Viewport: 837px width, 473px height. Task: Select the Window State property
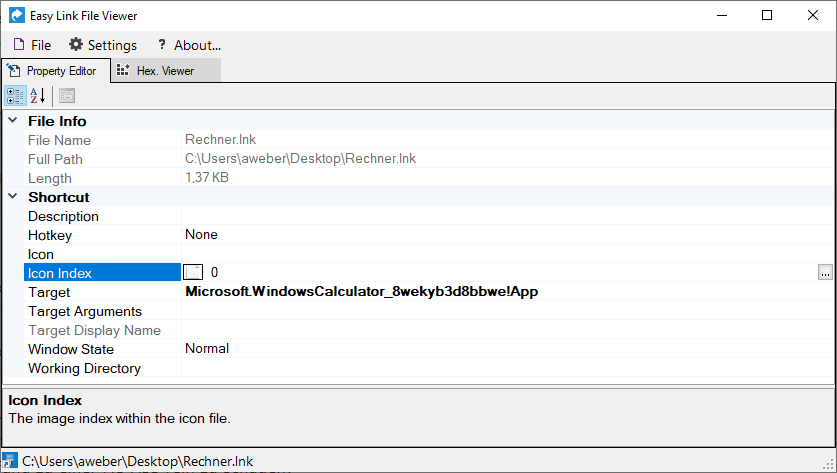click(70, 349)
